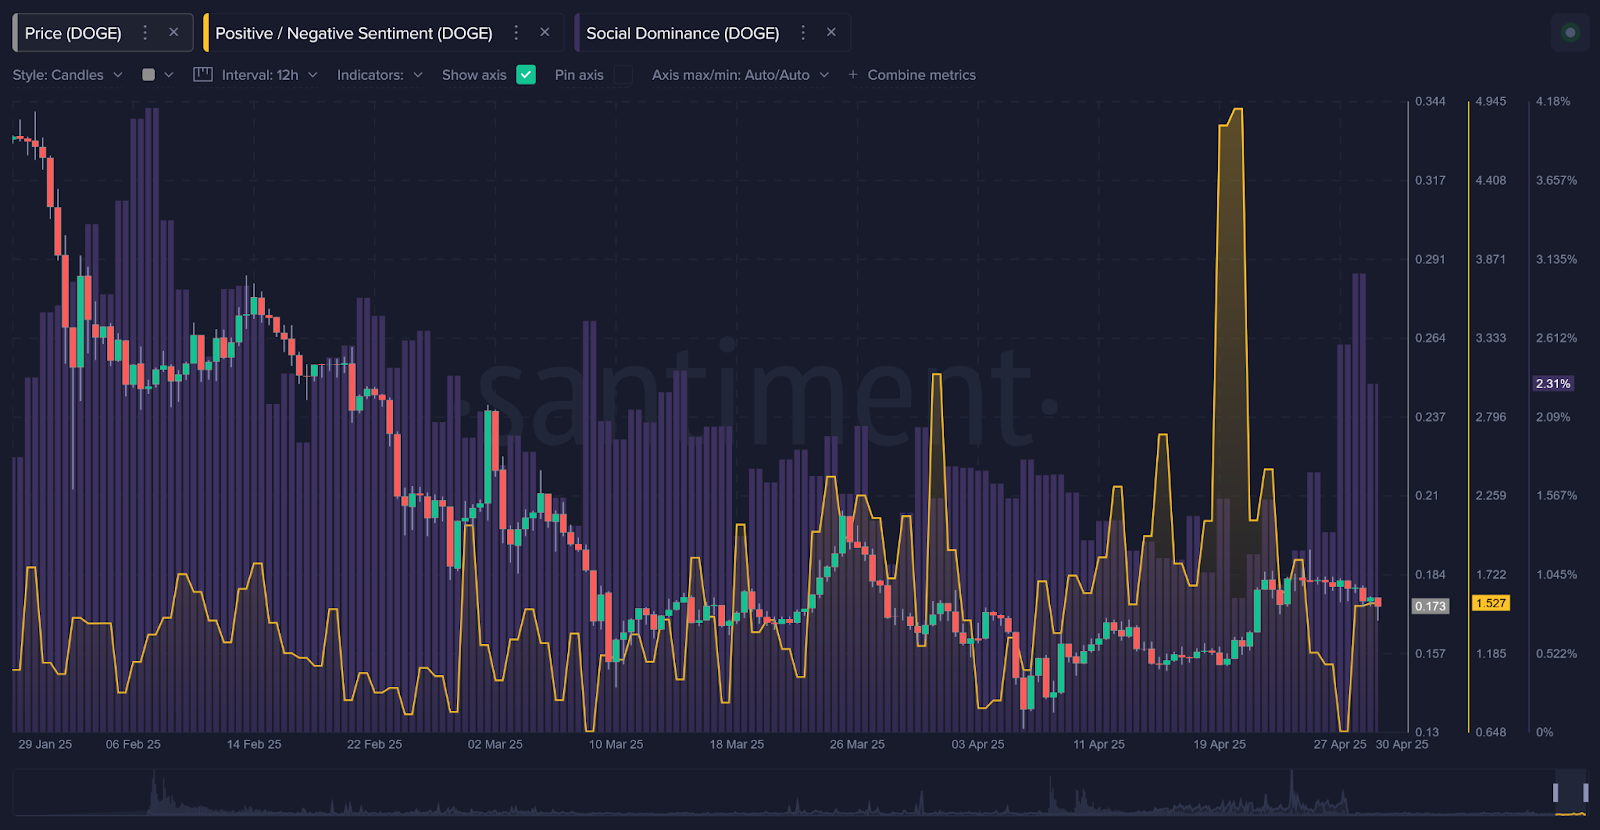
Task: Remove Social Dominance (DOGE) metric
Action: point(831,33)
